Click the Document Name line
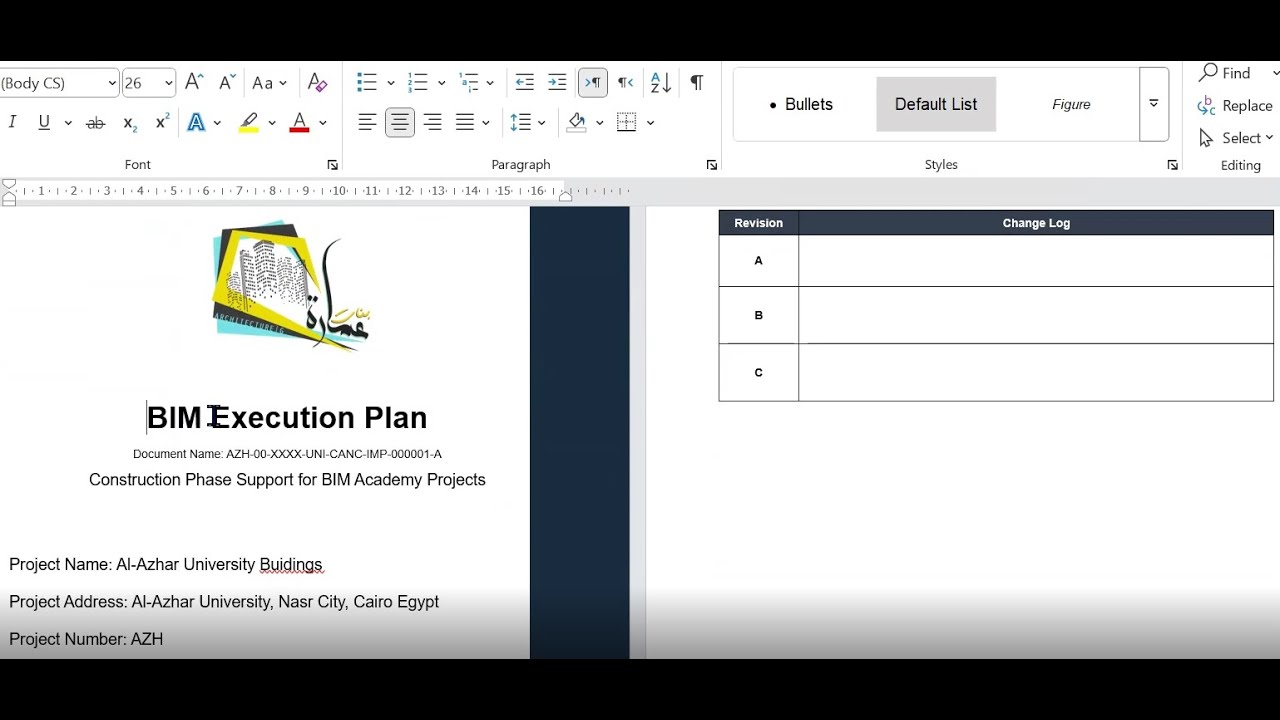 click(x=287, y=454)
